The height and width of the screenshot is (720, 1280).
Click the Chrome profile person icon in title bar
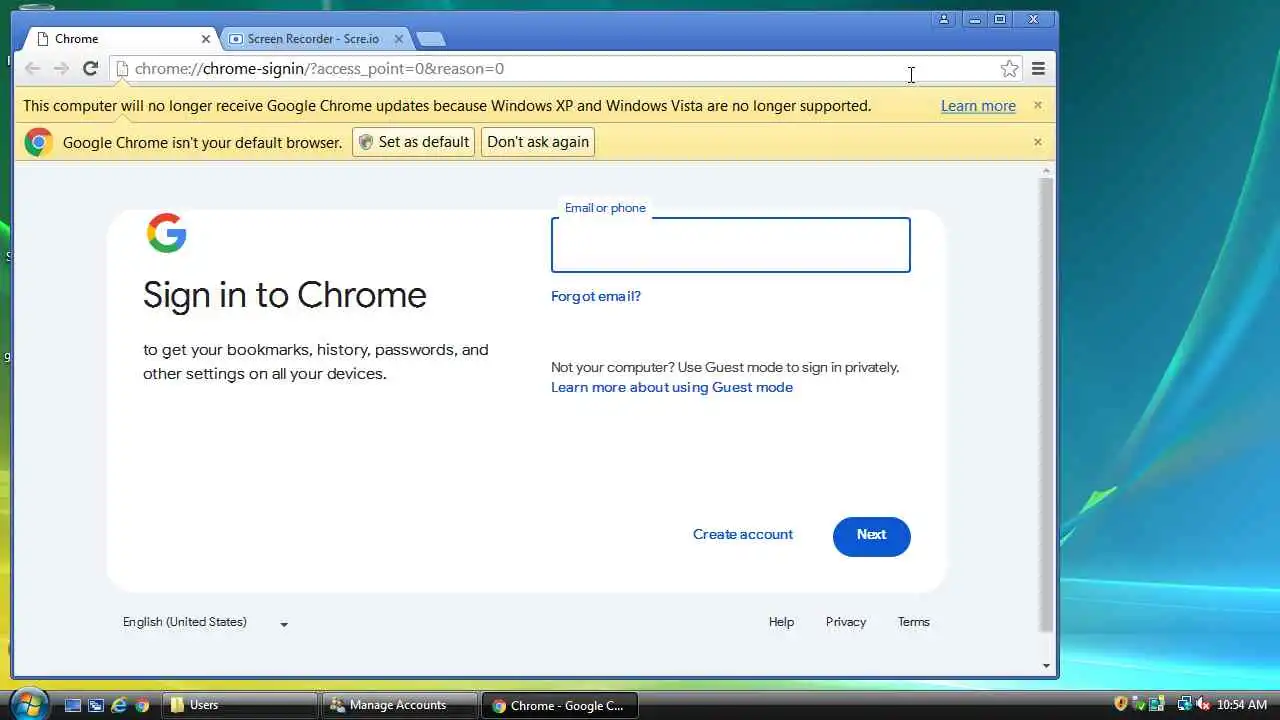(944, 19)
